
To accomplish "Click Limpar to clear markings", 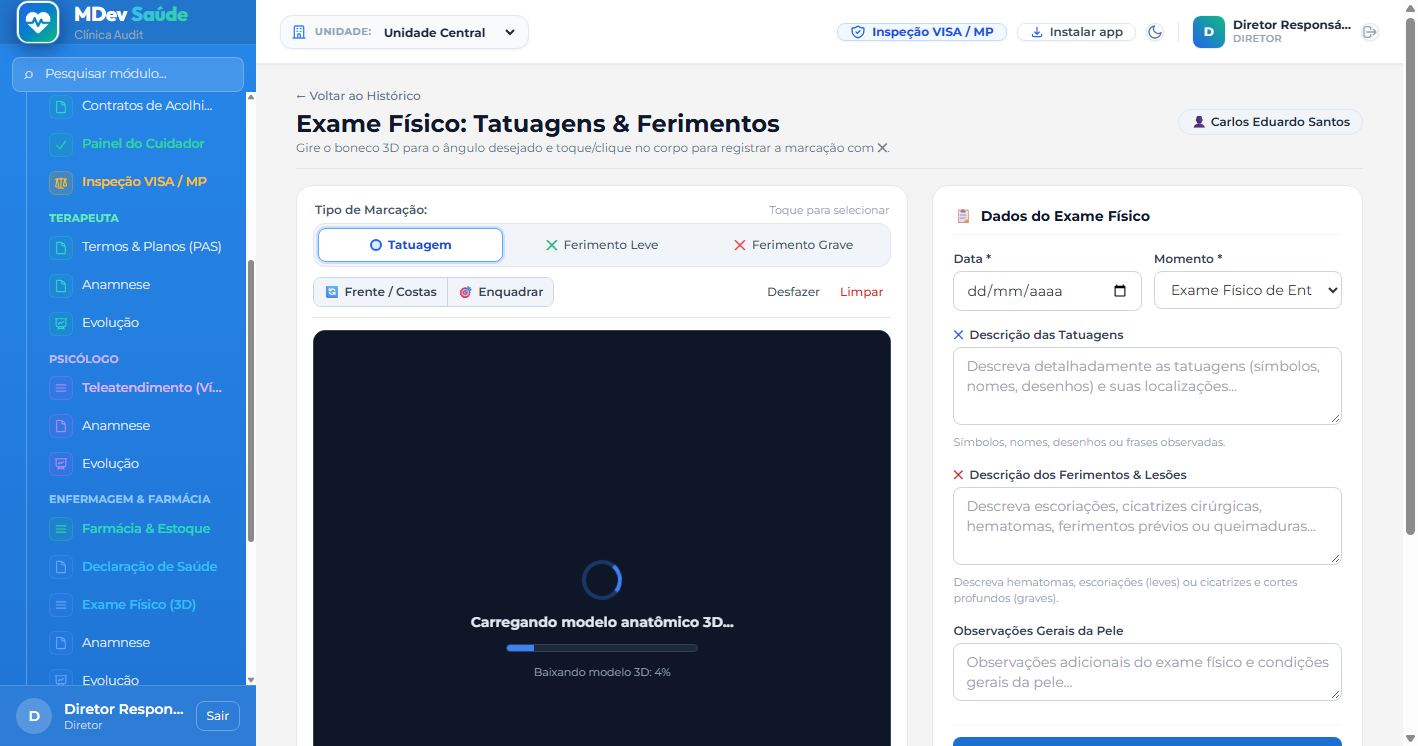I will point(862,292).
